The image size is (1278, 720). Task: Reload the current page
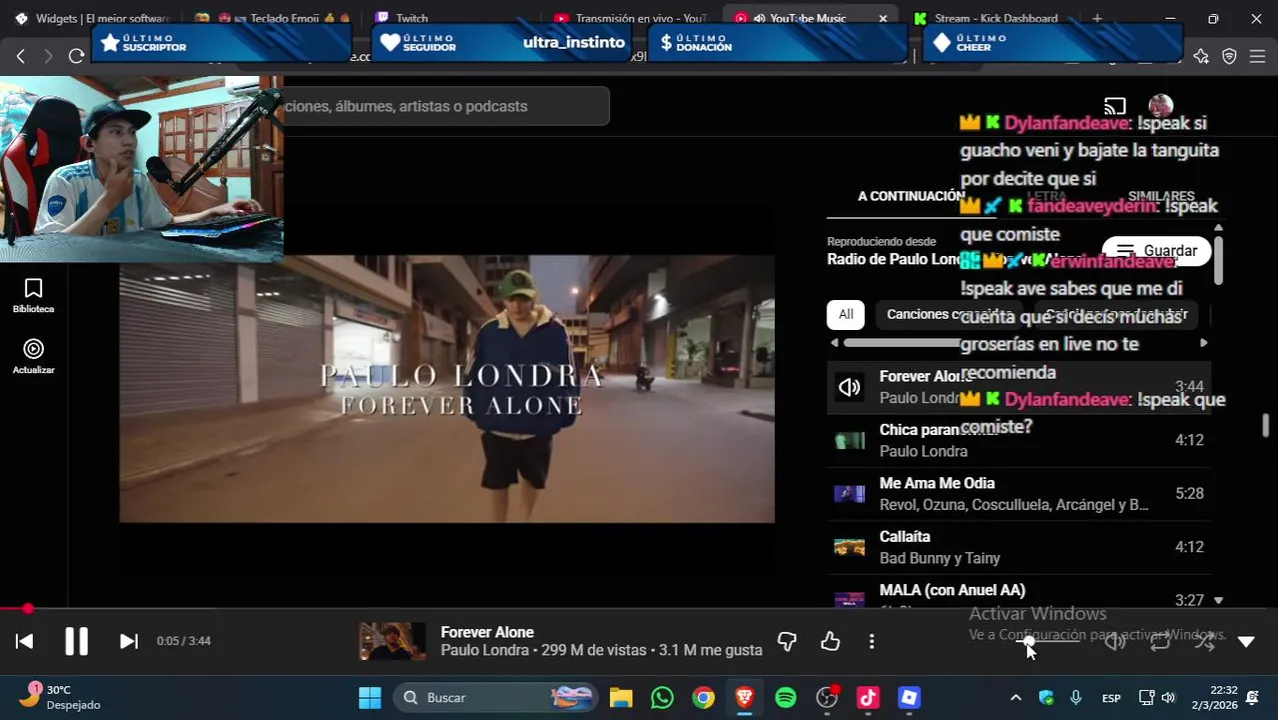pyautogui.click(x=76, y=56)
